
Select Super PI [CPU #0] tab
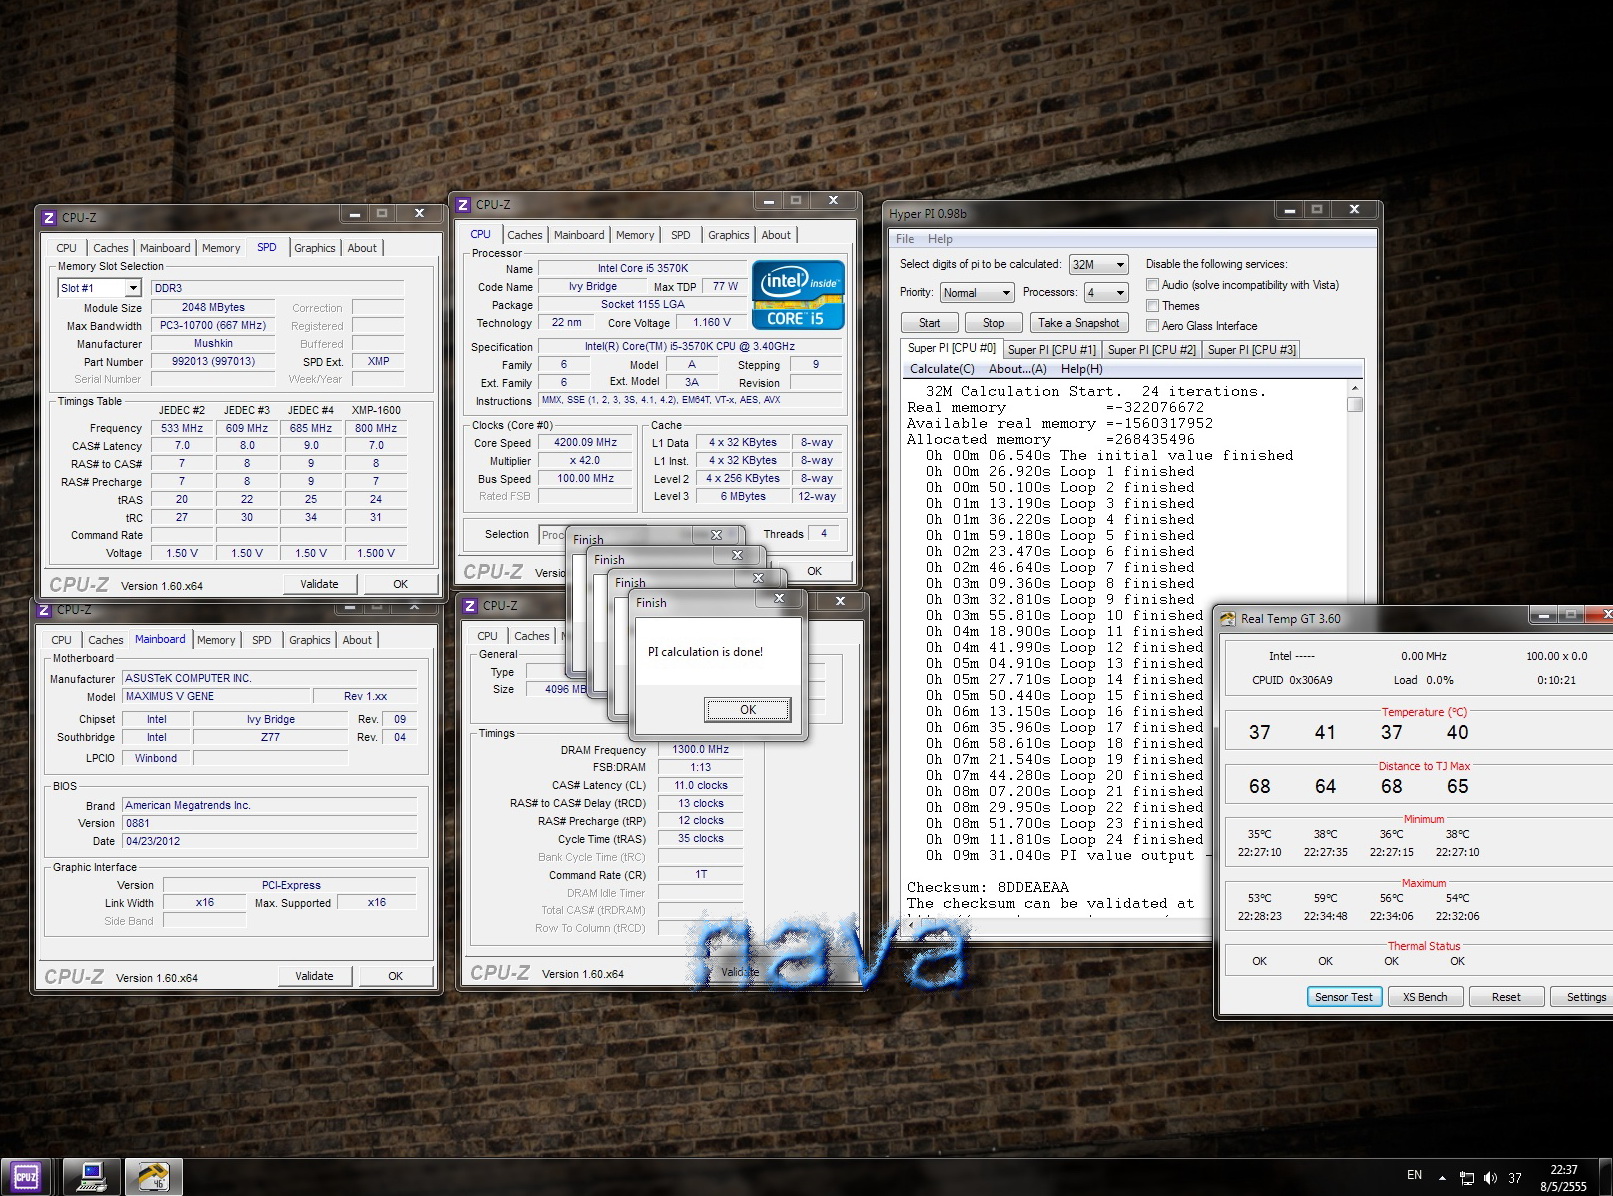pyautogui.click(x=952, y=348)
